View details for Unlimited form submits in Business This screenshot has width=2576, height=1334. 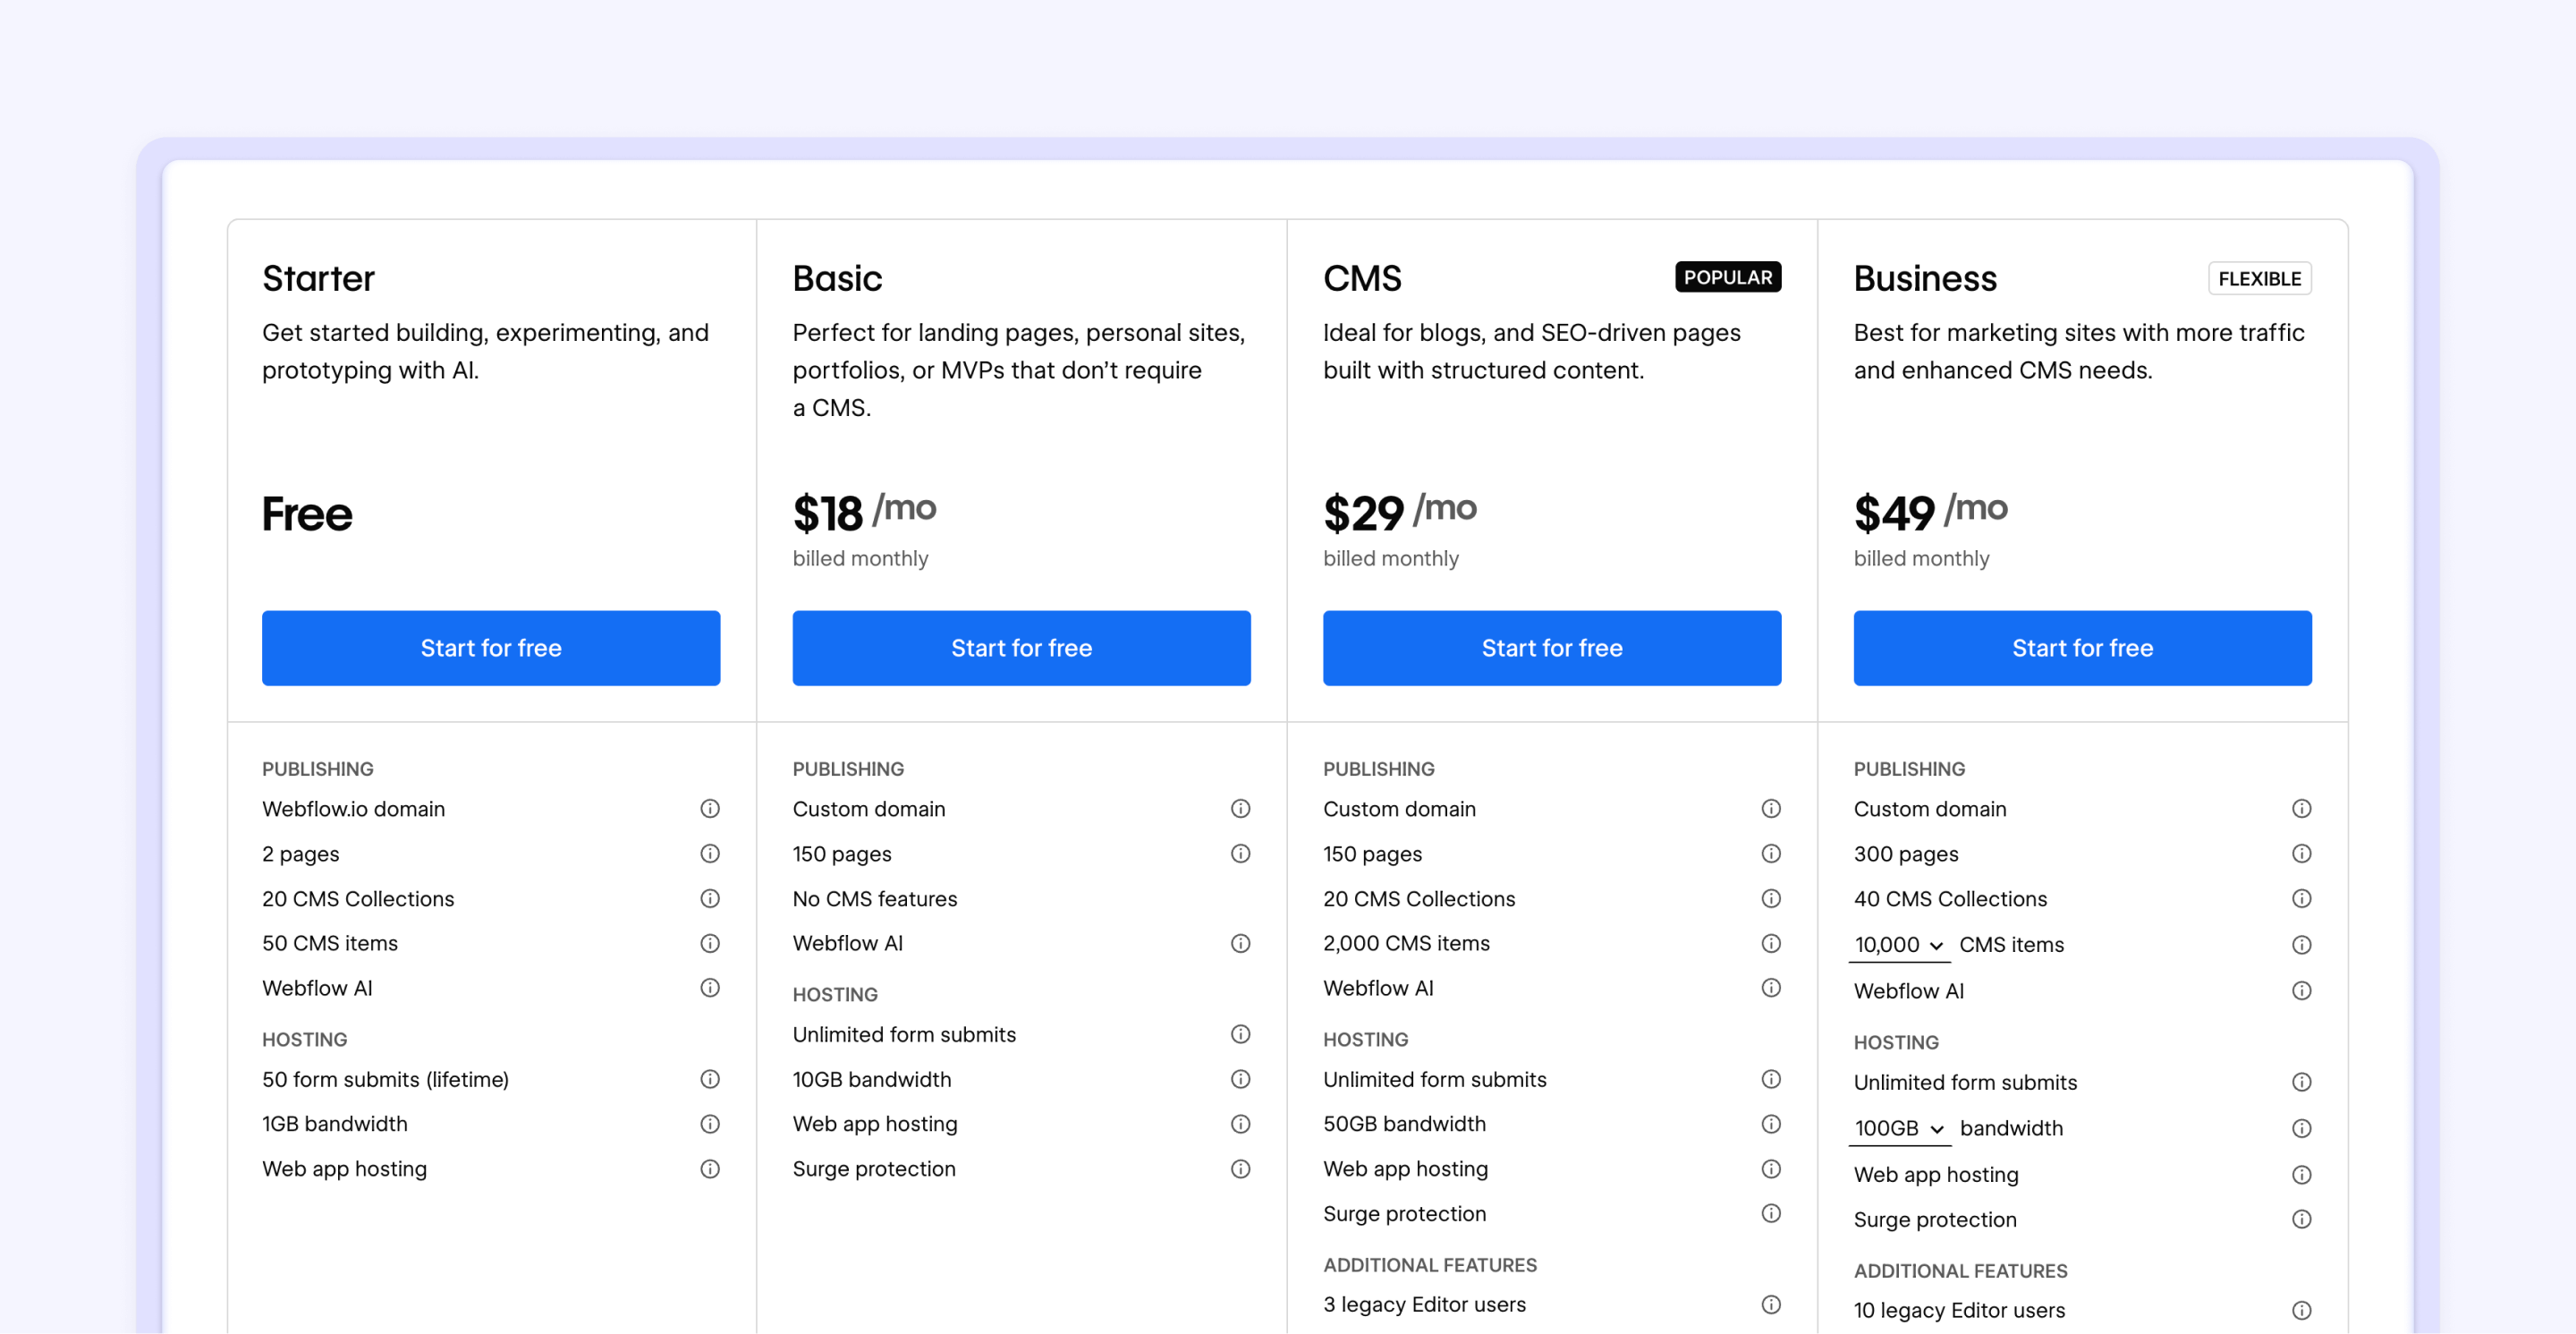pyautogui.click(x=2301, y=1082)
